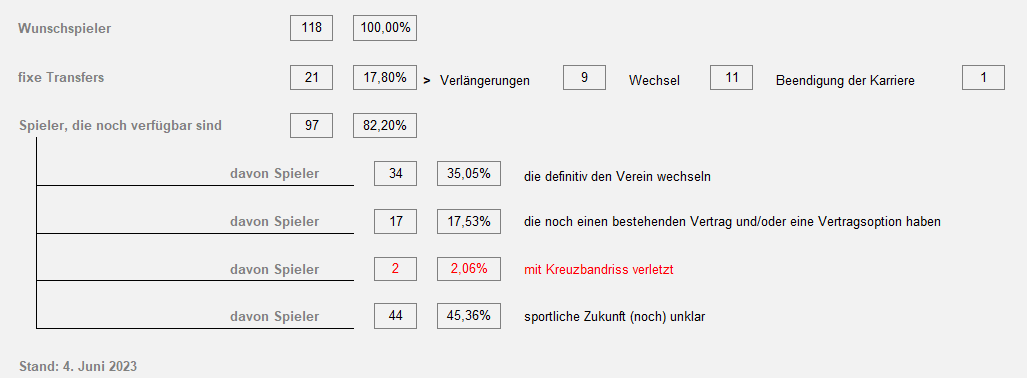Select the red 2,06% percentage box
The width and height of the screenshot is (1027, 381).
click(469, 269)
